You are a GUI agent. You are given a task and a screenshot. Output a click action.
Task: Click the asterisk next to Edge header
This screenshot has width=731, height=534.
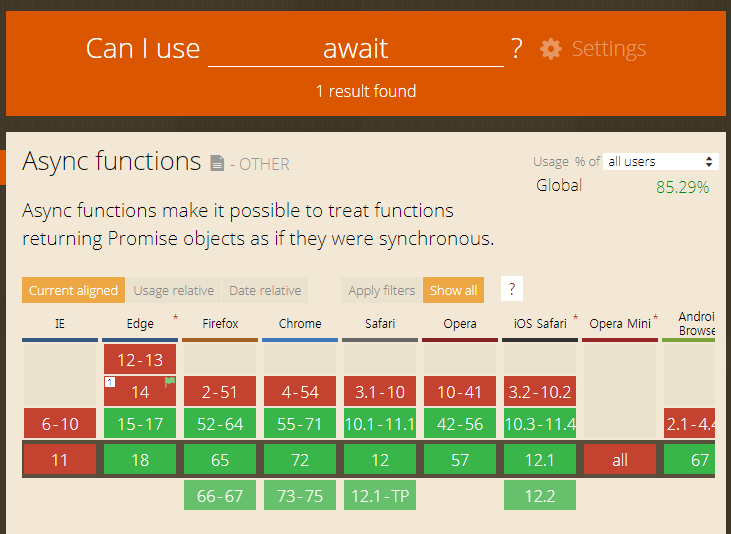[175, 318]
